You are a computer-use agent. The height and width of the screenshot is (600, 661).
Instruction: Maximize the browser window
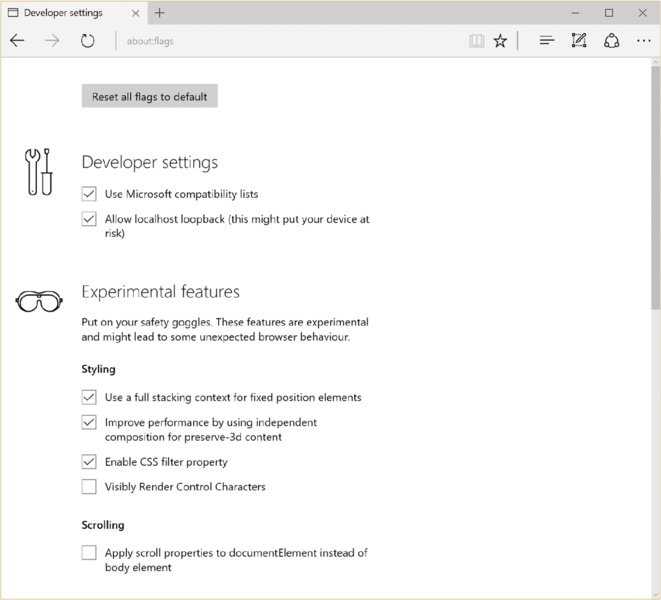click(609, 13)
